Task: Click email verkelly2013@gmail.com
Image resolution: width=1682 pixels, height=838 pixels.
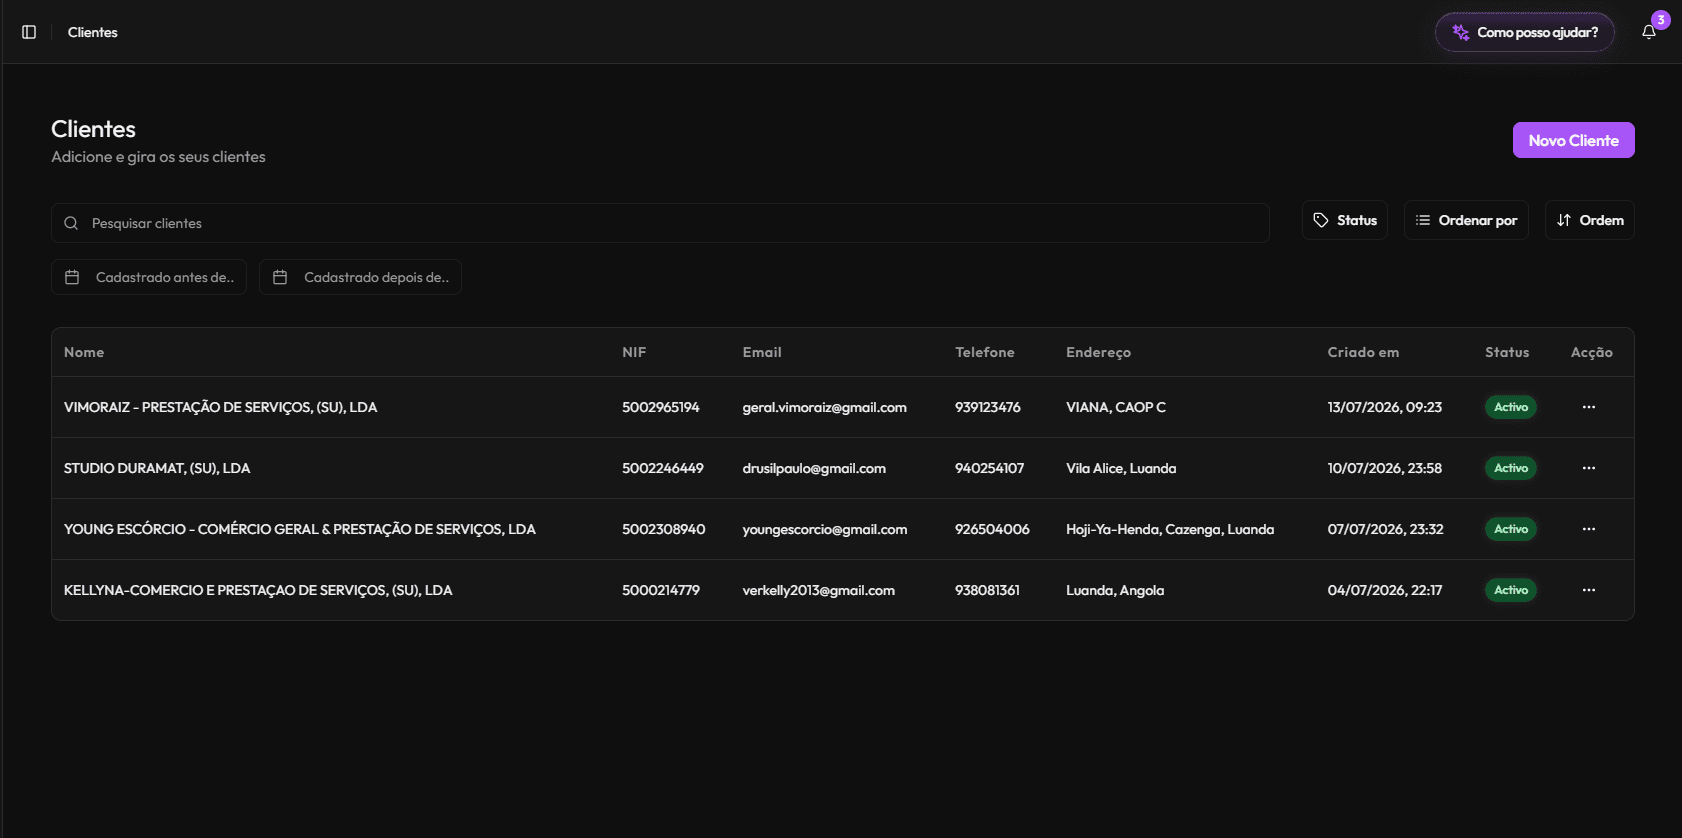Action: tap(819, 590)
